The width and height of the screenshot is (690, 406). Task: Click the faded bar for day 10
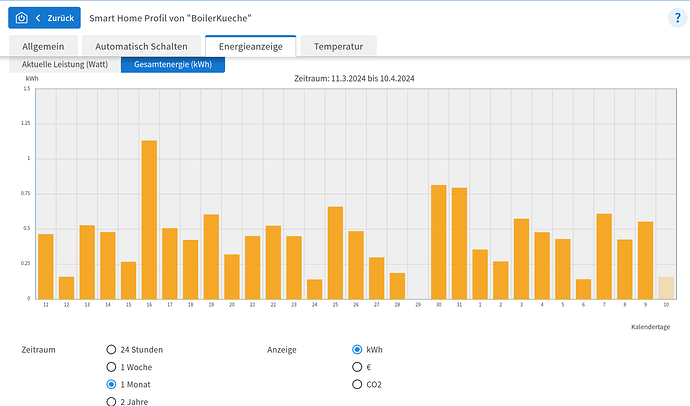coord(666,288)
